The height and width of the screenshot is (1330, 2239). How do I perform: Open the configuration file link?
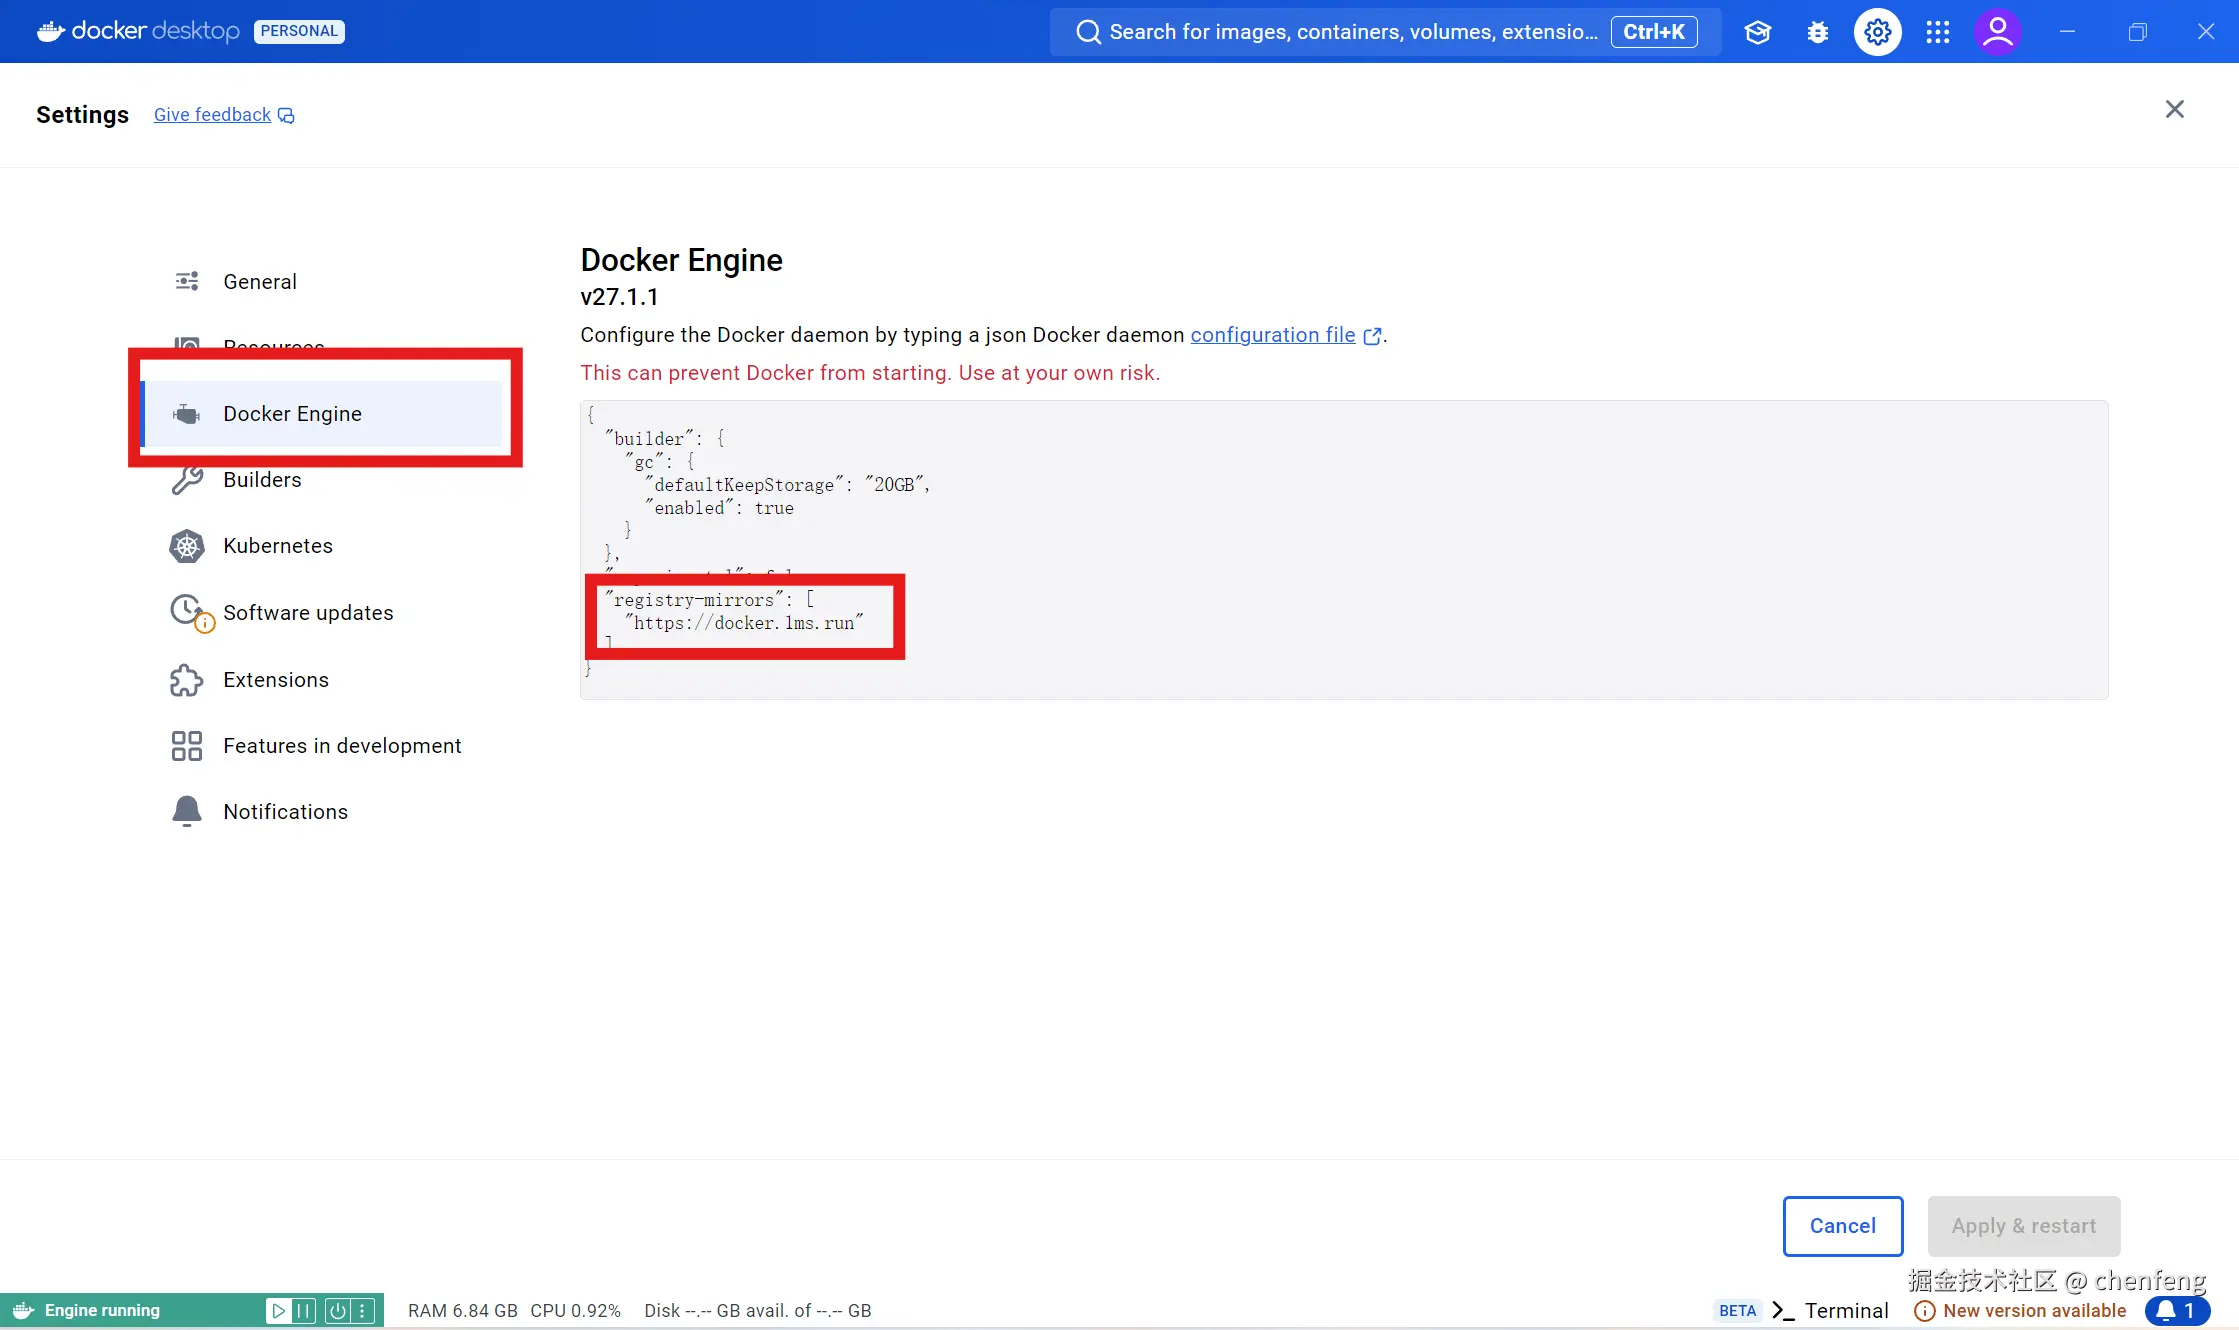[x=1272, y=335]
